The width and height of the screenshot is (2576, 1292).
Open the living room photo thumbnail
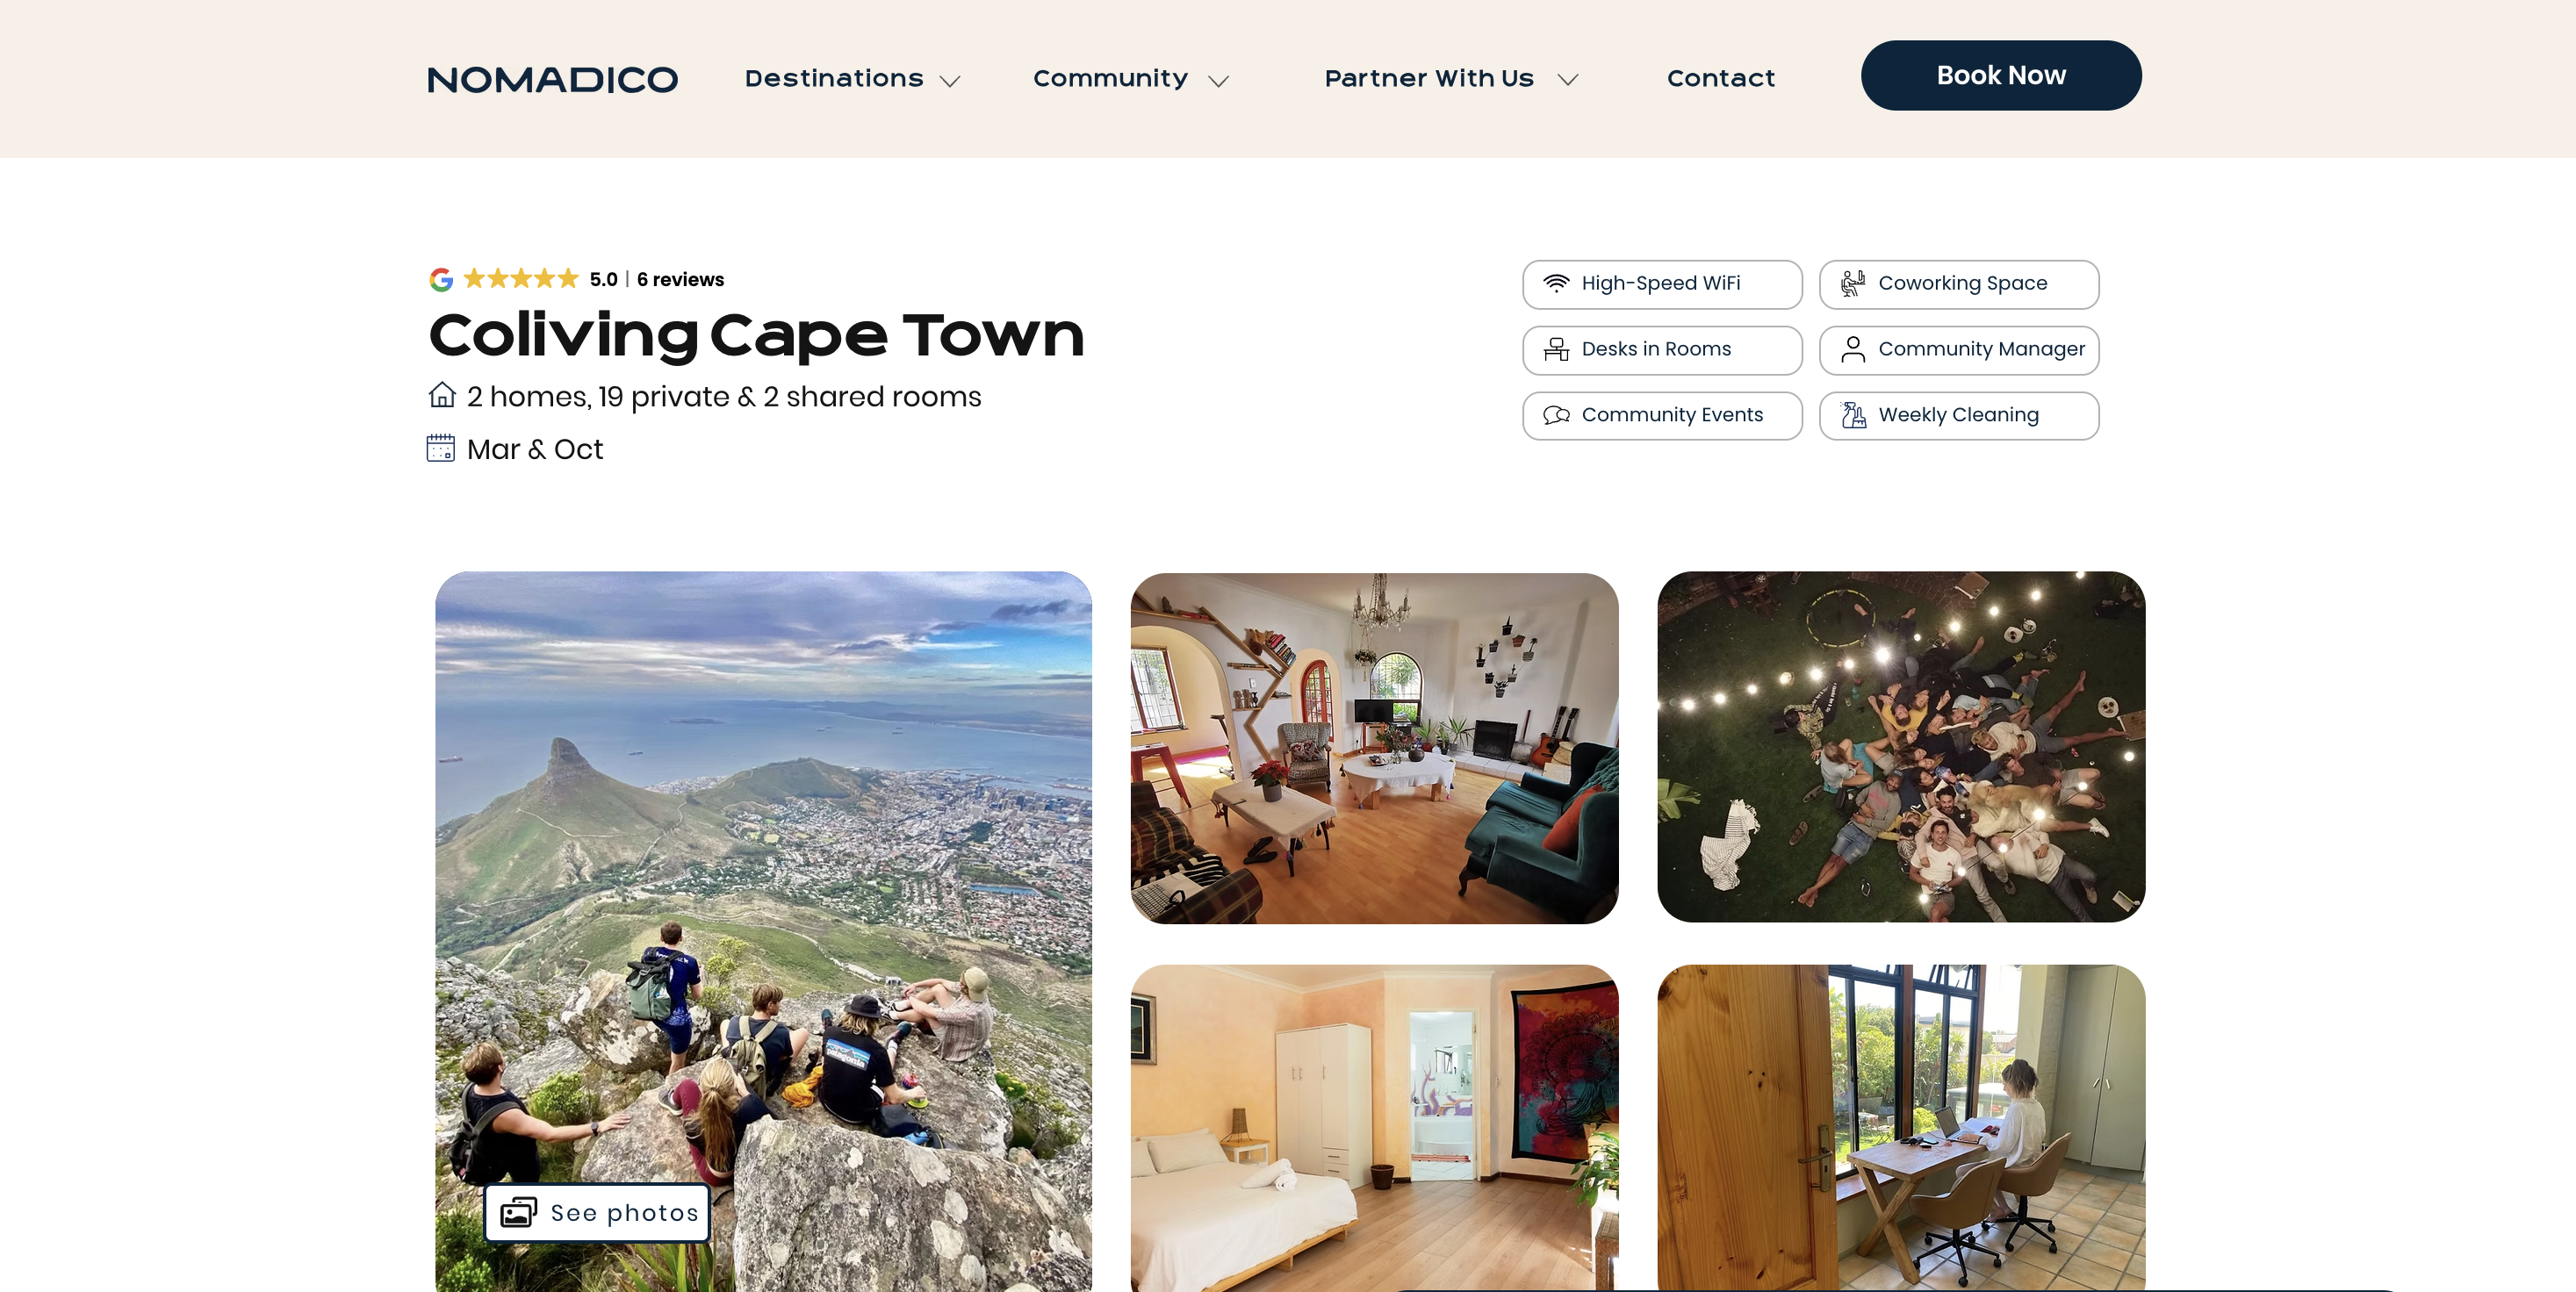[1374, 748]
